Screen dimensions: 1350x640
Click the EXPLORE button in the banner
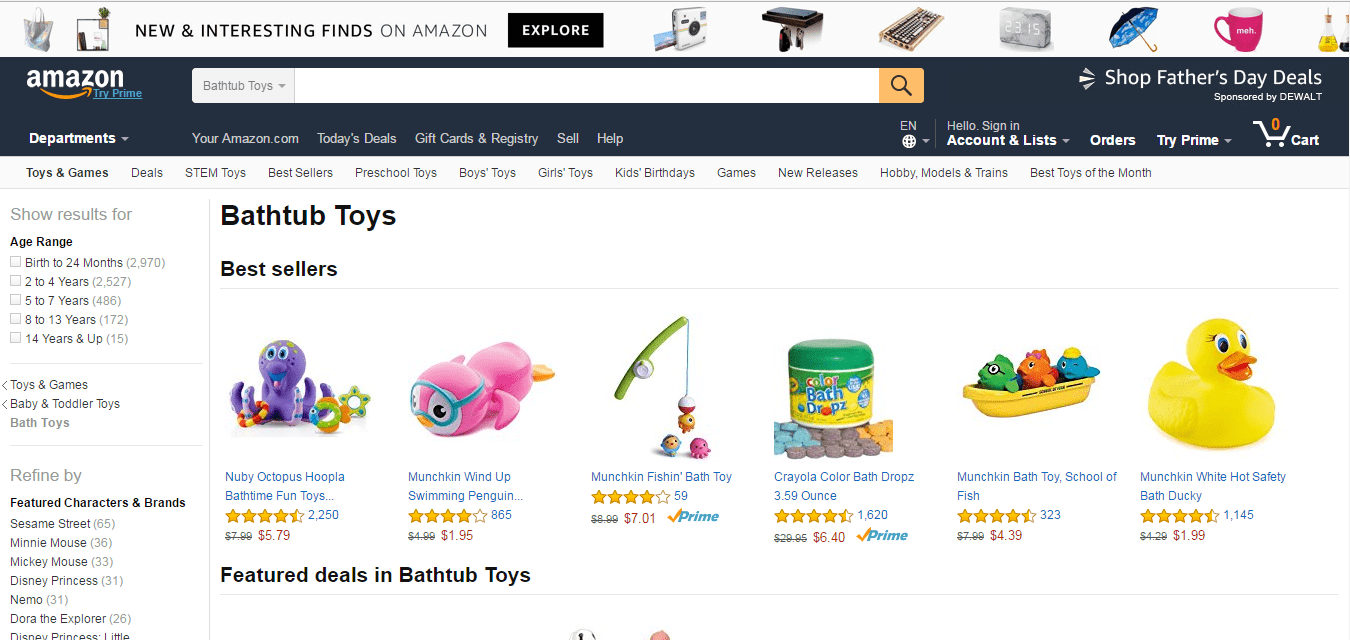(555, 30)
